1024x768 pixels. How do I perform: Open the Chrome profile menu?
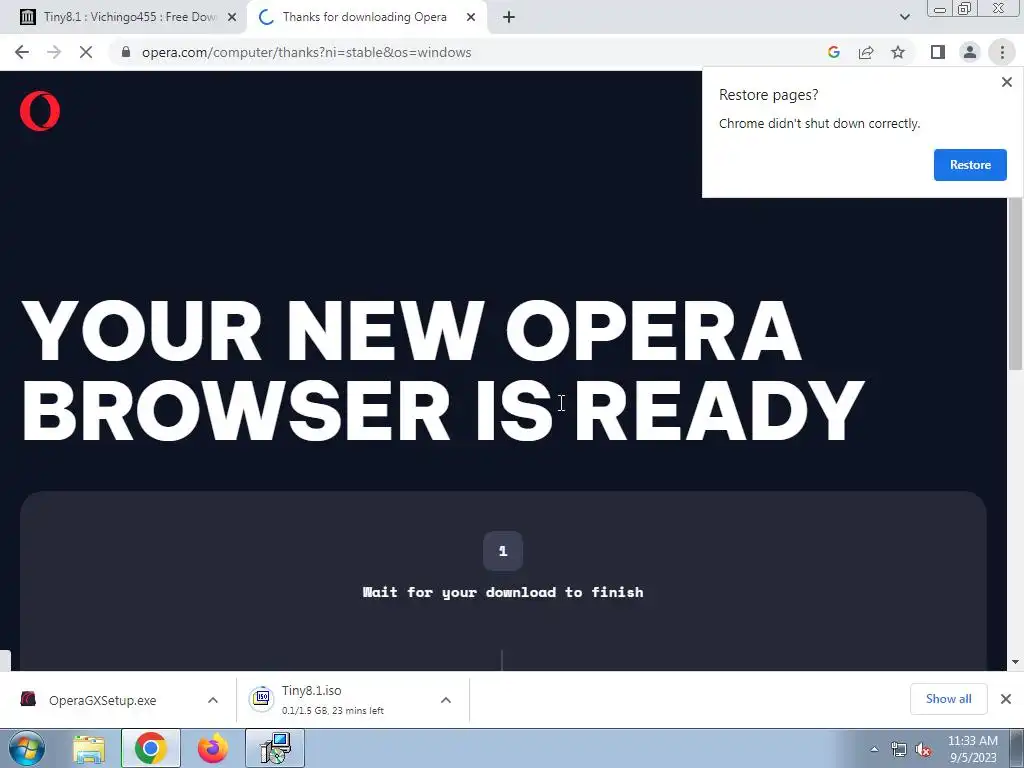coord(970,52)
